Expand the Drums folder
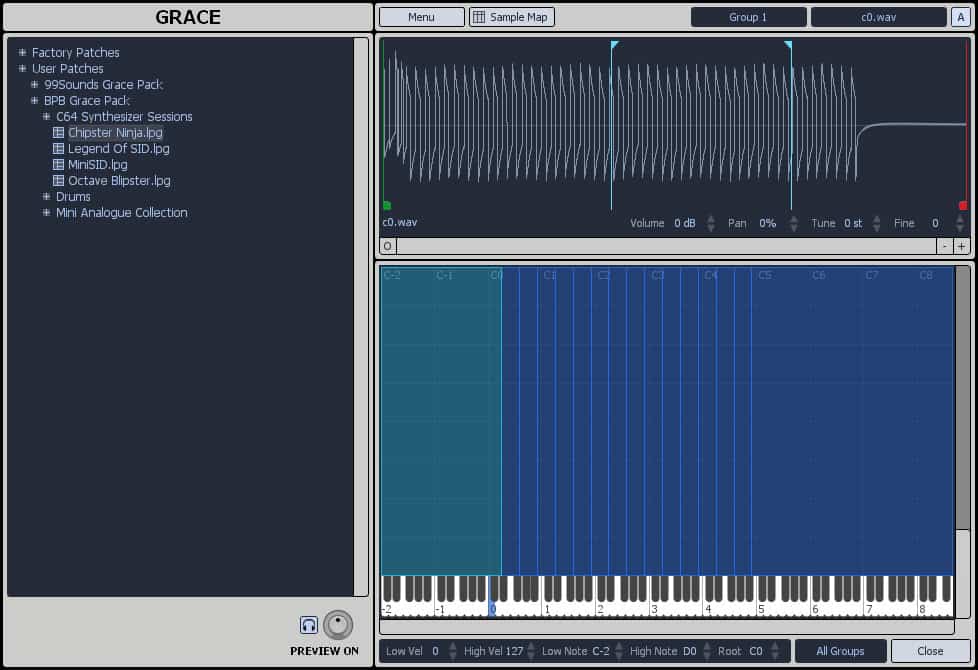 coord(46,197)
